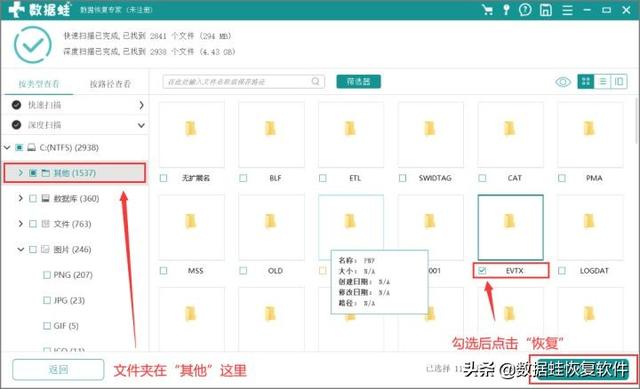Screen dimensions: 640x389
Task: Open the shopping cart purchase icon
Action: [487, 9]
